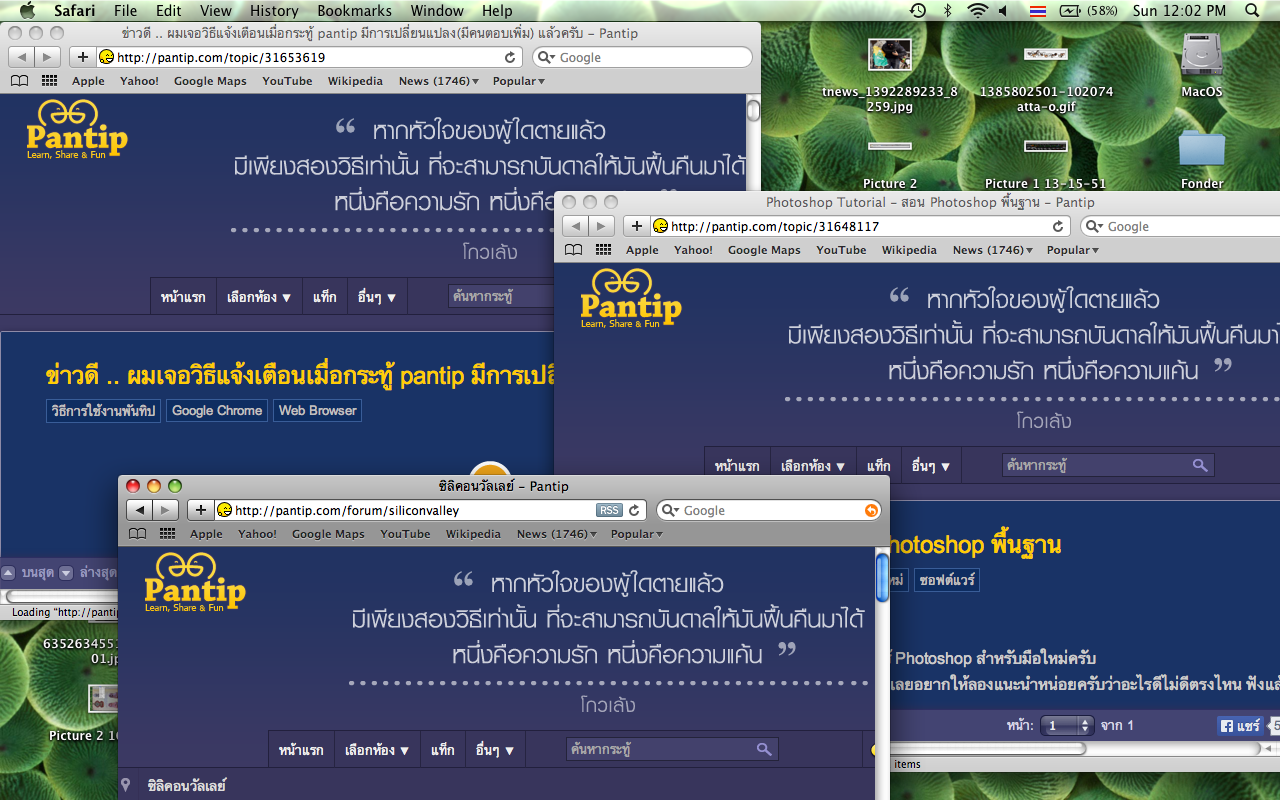Click หน้าแรก in the siliconvalley window
The image size is (1280, 800).
pos(301,750)
